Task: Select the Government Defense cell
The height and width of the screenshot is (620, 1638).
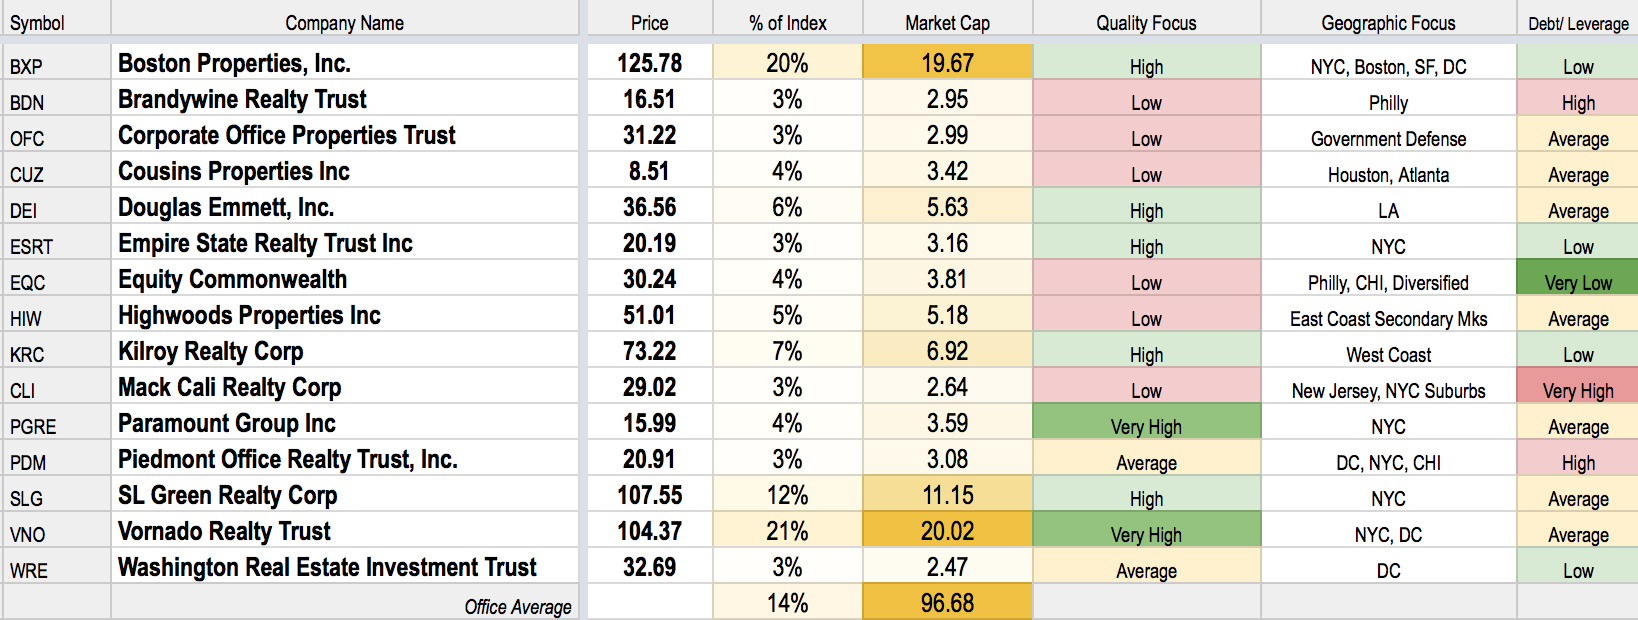Action: 1388,134
